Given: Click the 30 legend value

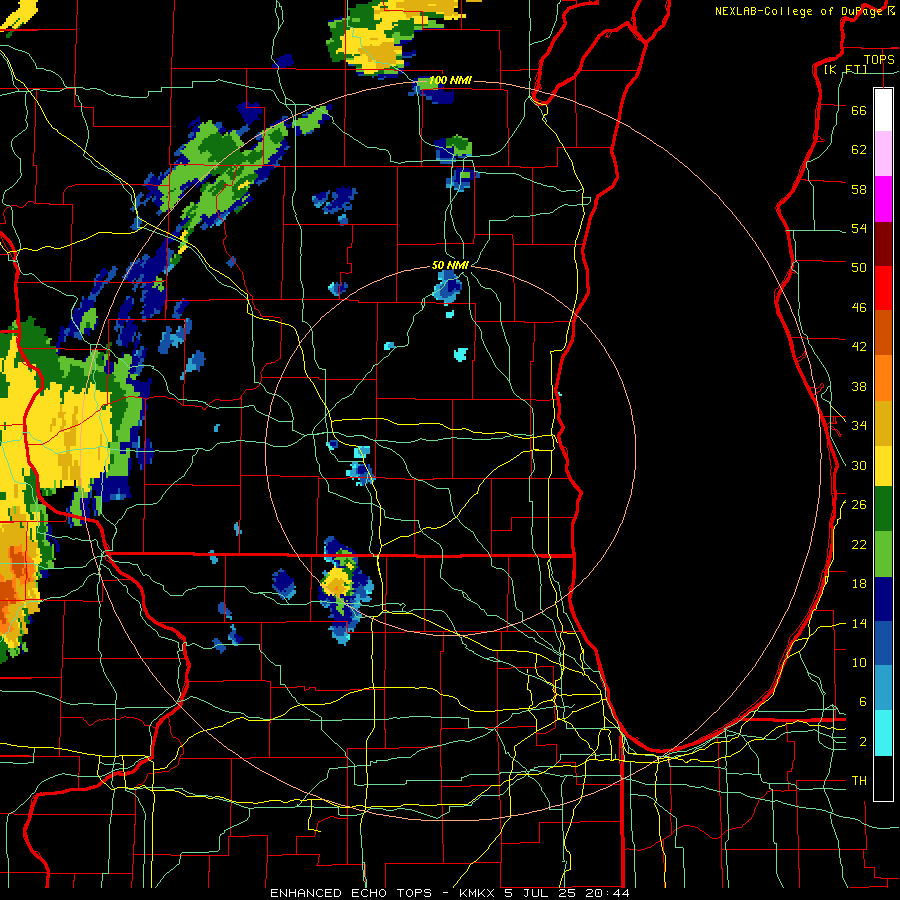Looking at the screenshot, I should [859, 465].
